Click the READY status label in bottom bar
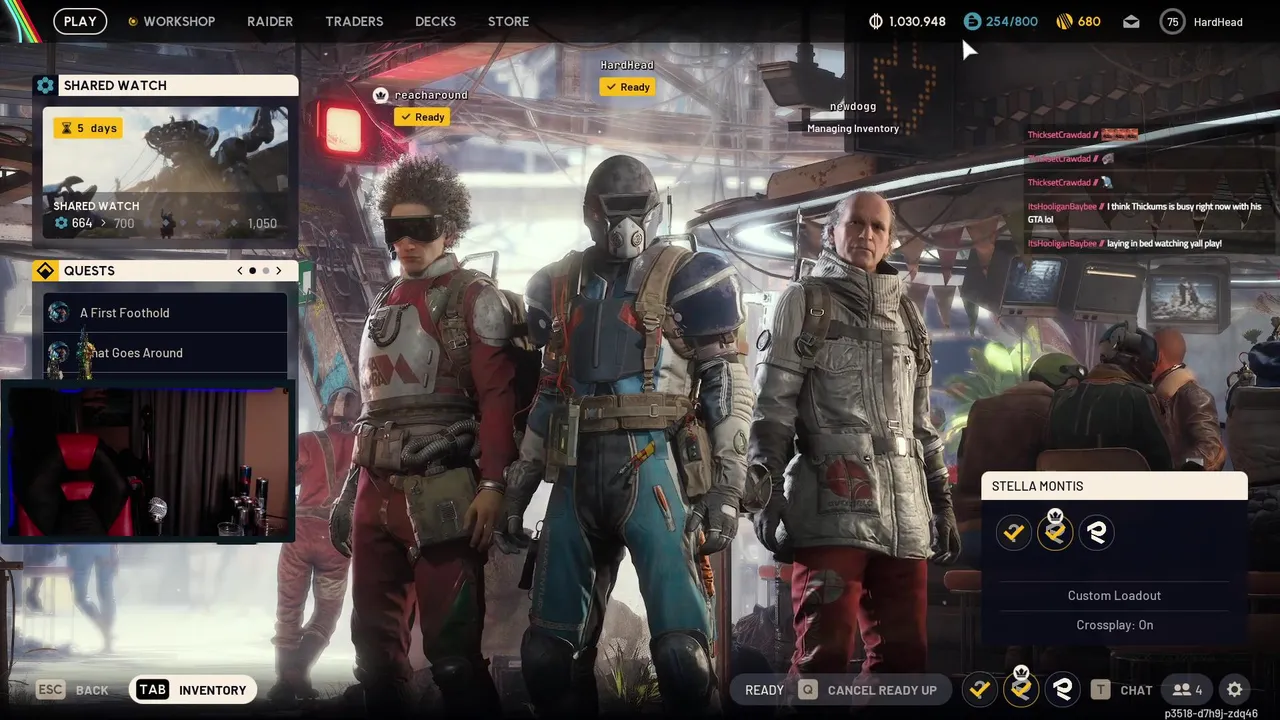 (764, 690)
